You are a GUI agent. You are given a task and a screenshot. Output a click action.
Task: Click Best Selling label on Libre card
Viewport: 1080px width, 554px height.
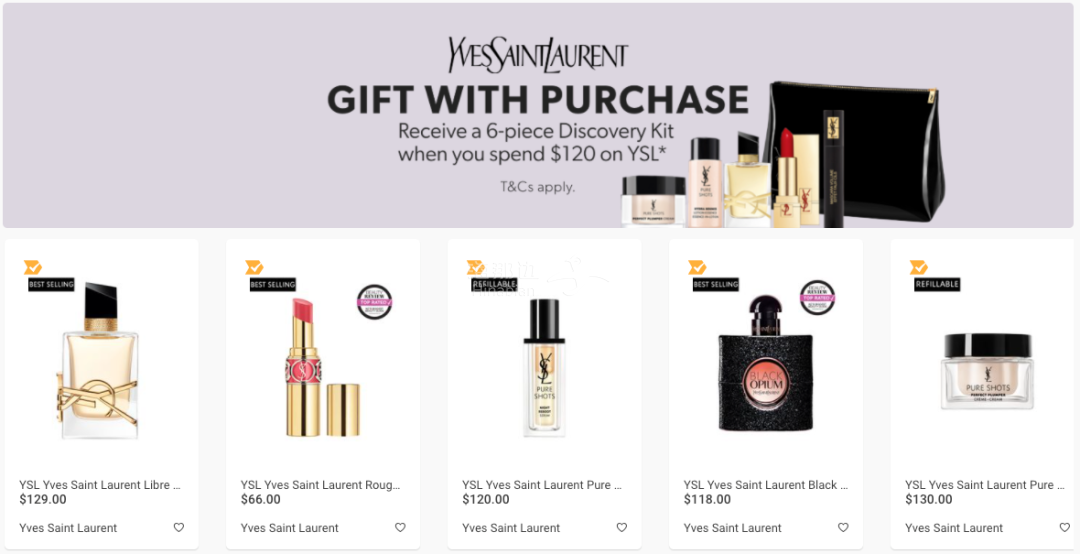pyautogui.click(x=52, y=284)
